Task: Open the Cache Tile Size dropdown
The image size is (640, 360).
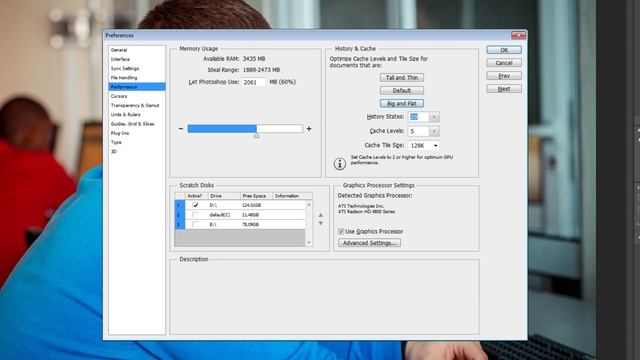Action: point(424,145)
